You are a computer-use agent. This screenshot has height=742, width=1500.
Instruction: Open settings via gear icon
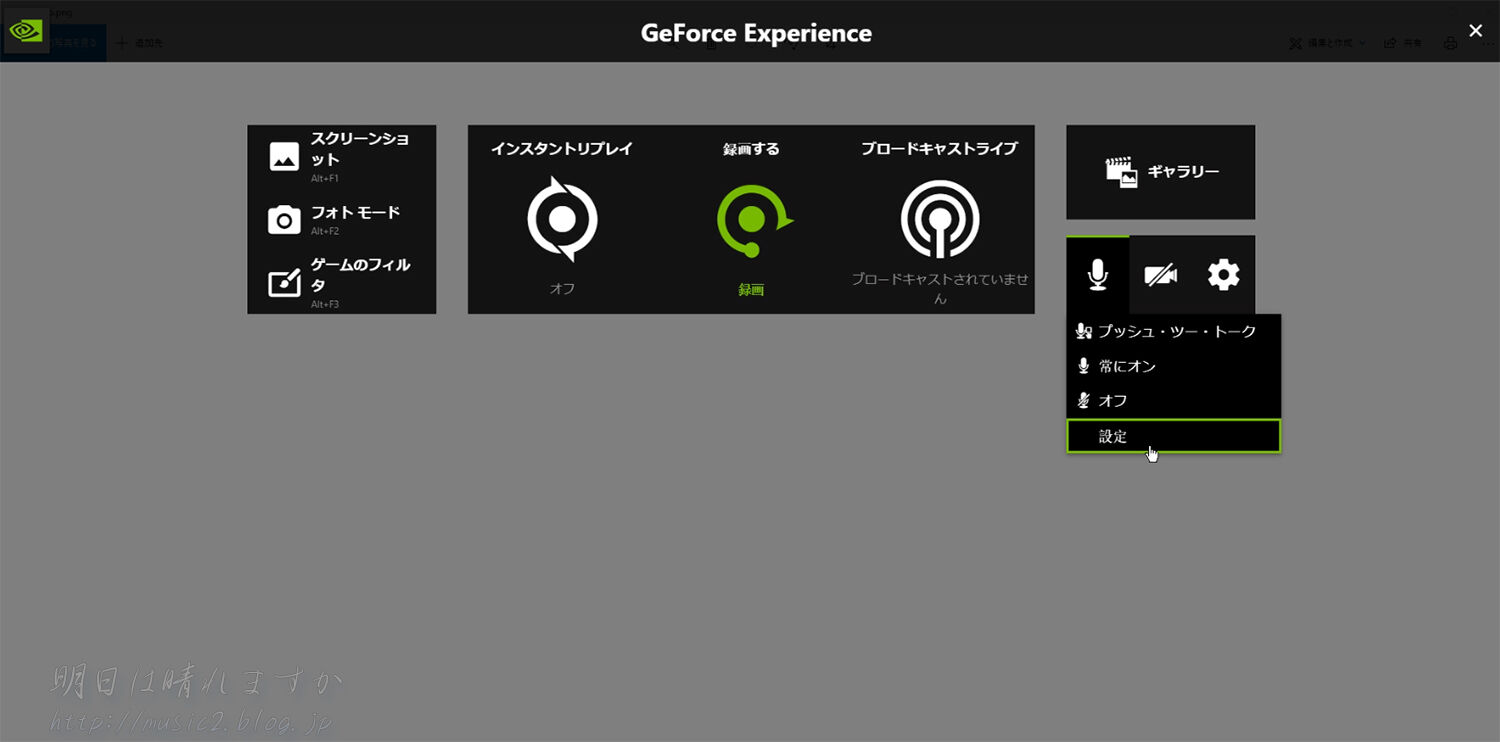click(1223, 275)
